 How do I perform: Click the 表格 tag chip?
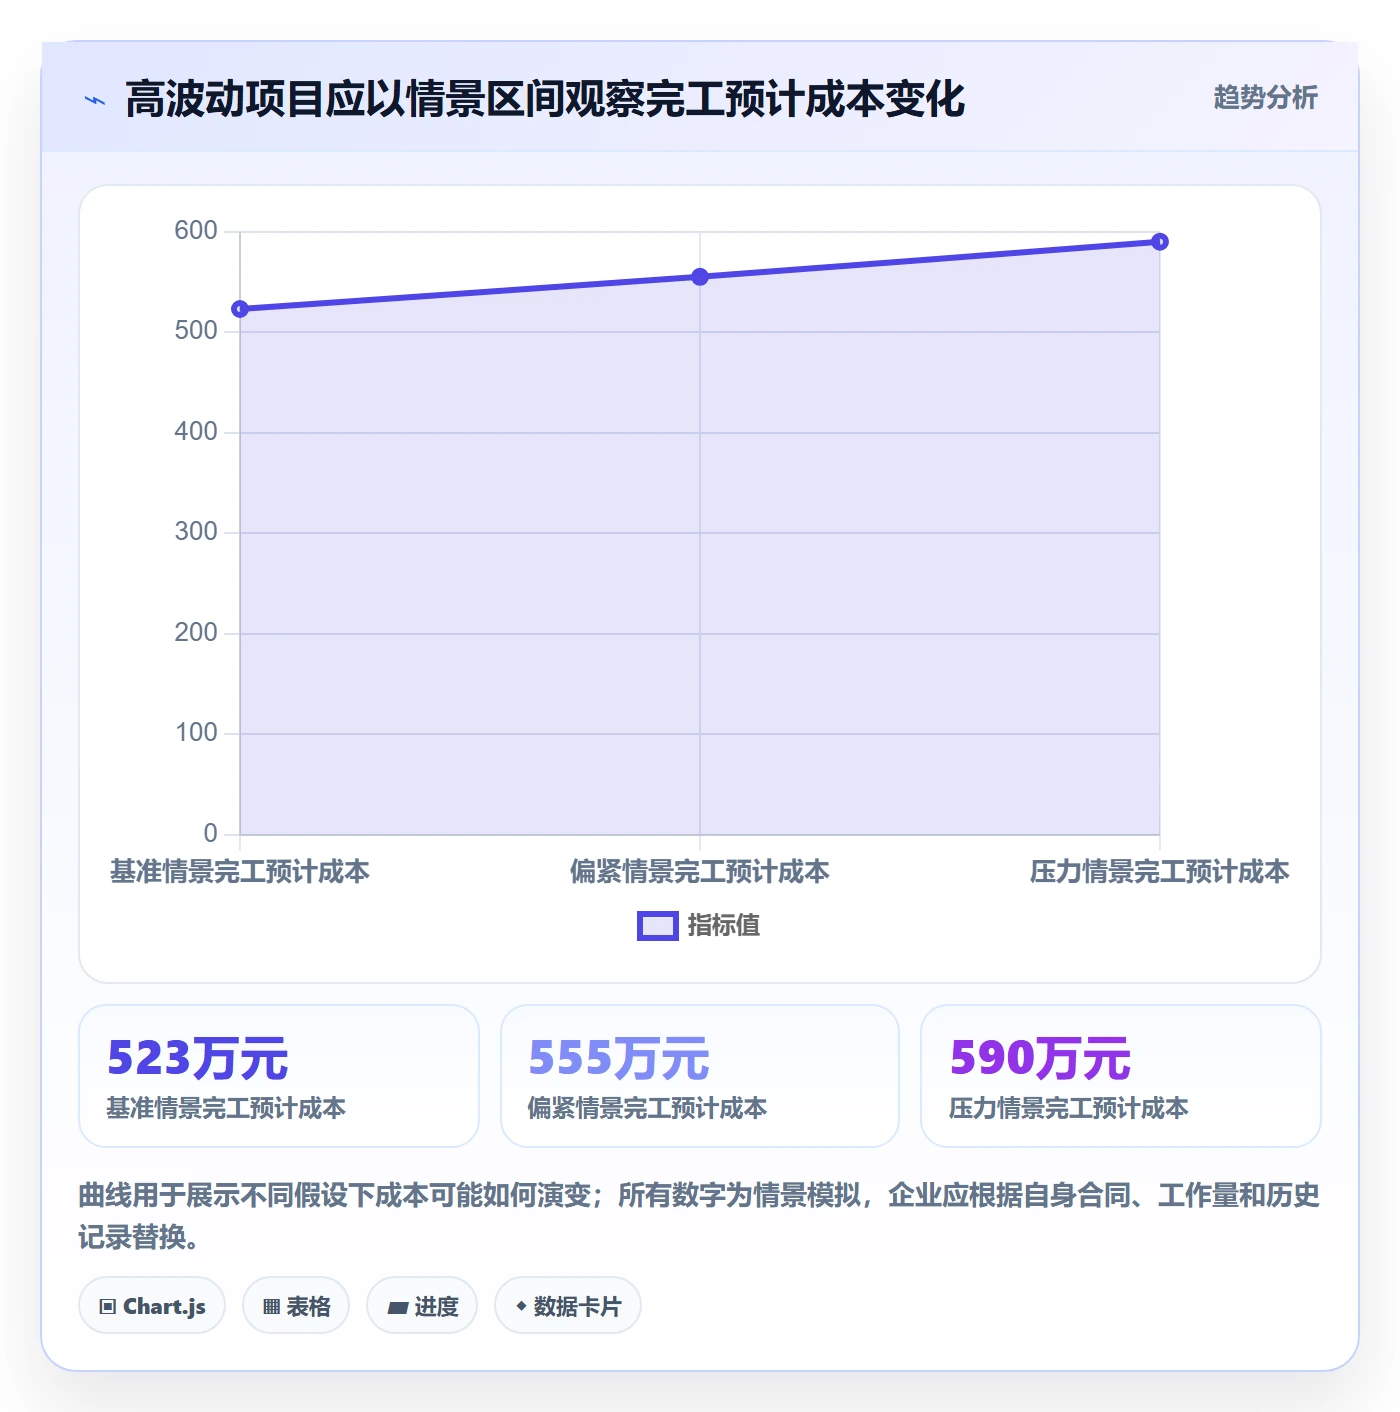[x=296, y=1306]
